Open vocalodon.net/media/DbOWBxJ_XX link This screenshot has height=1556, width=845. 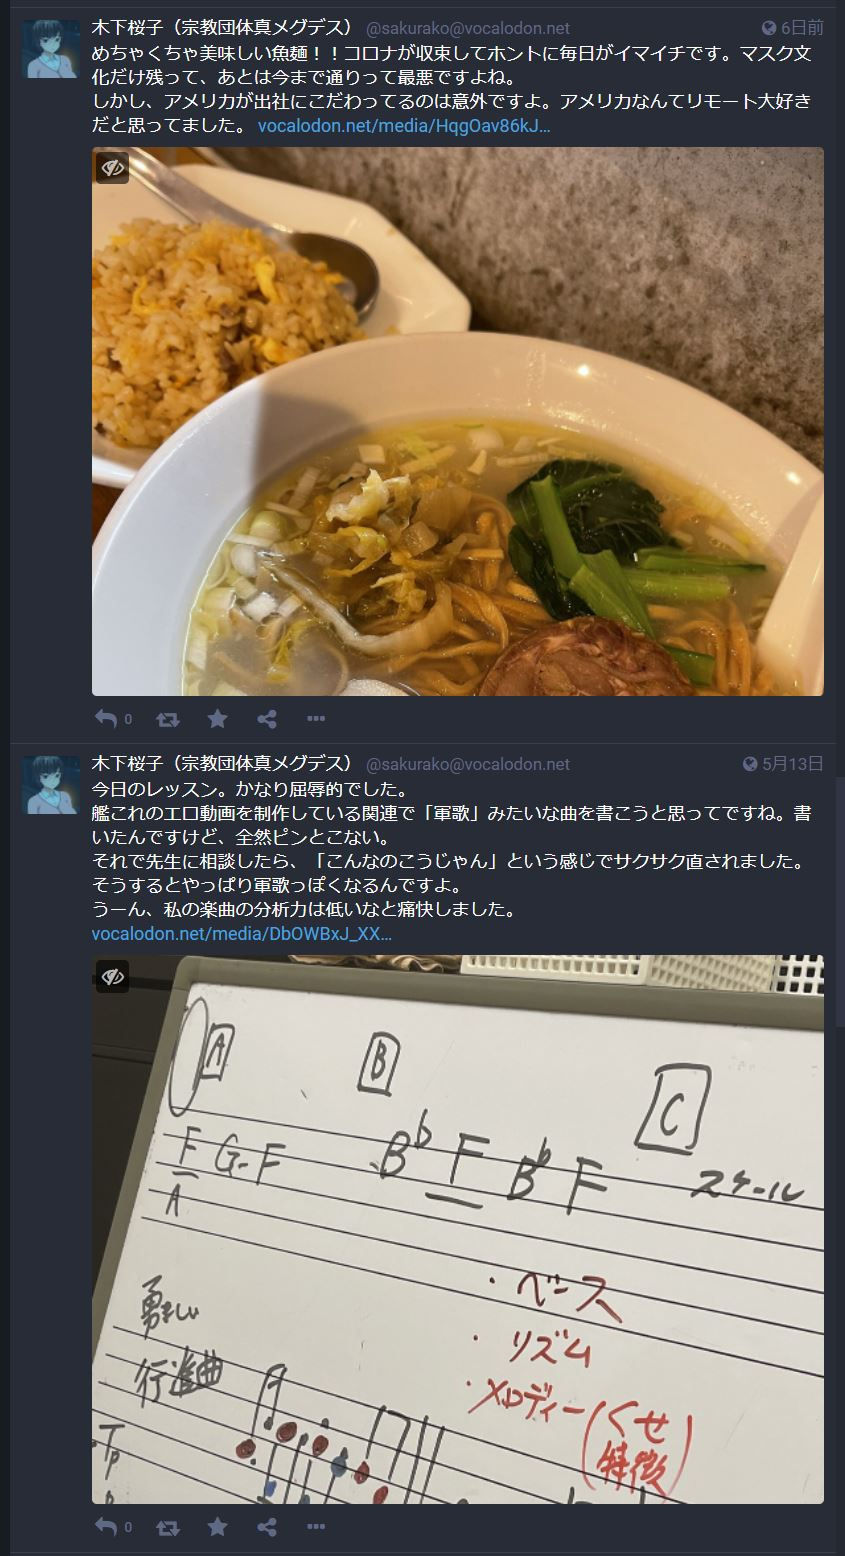[241, 934]
